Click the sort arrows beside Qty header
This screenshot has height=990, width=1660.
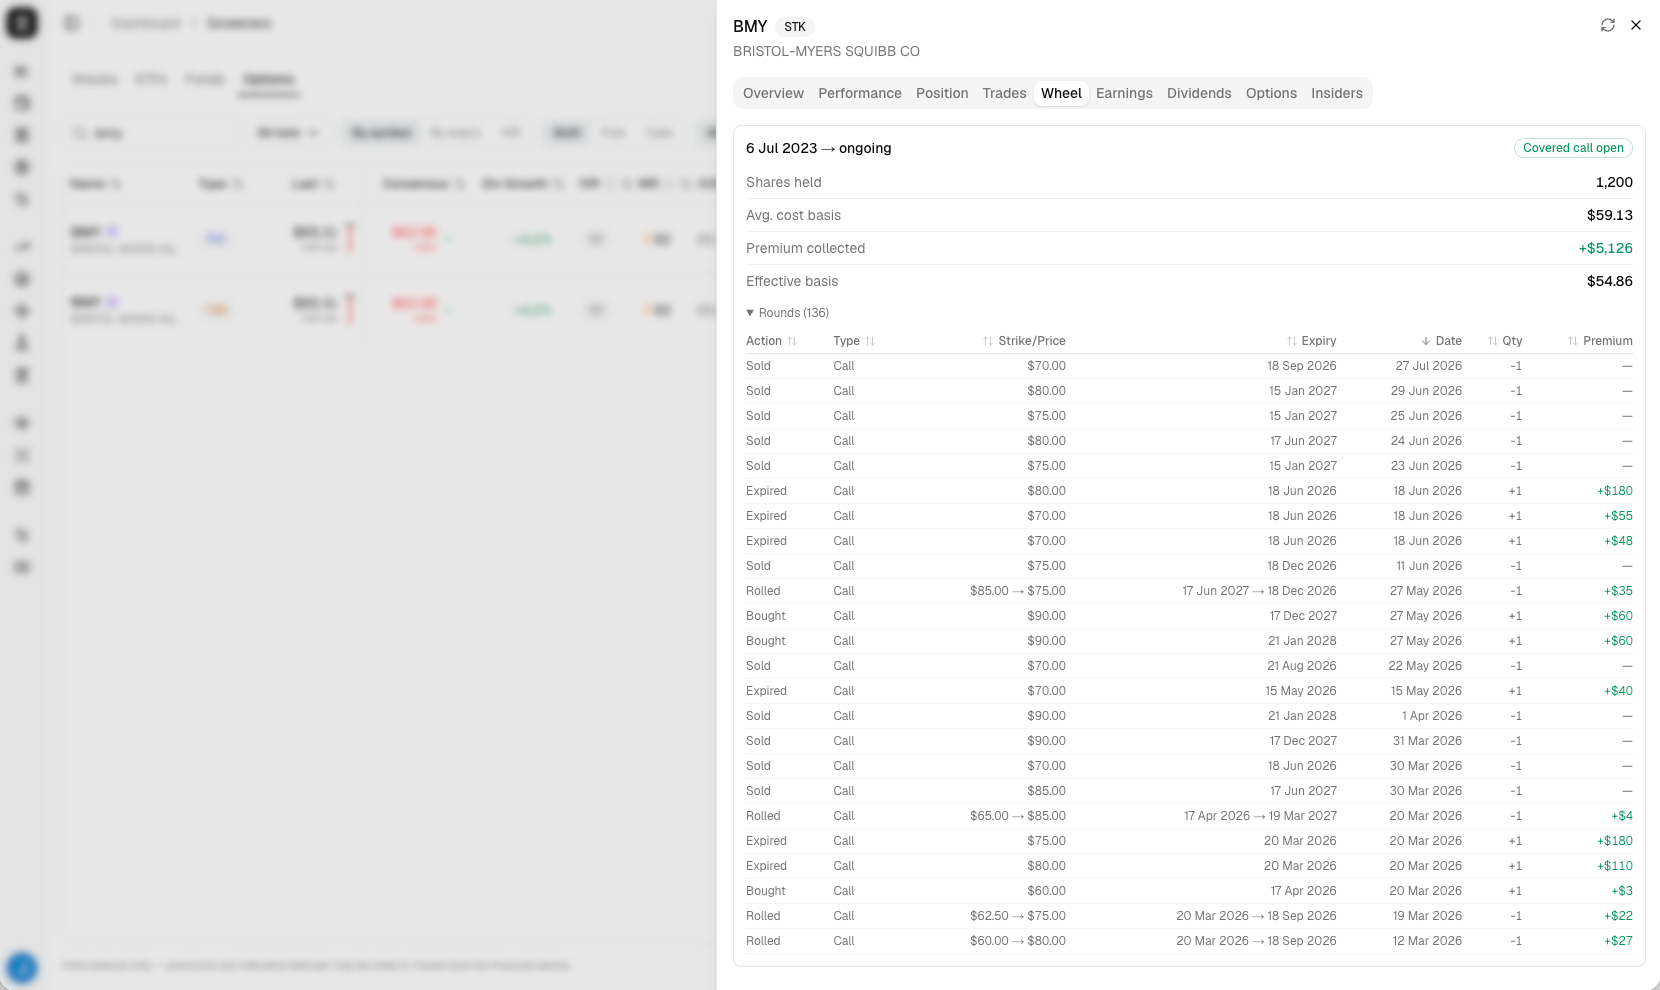point(1493,341)
